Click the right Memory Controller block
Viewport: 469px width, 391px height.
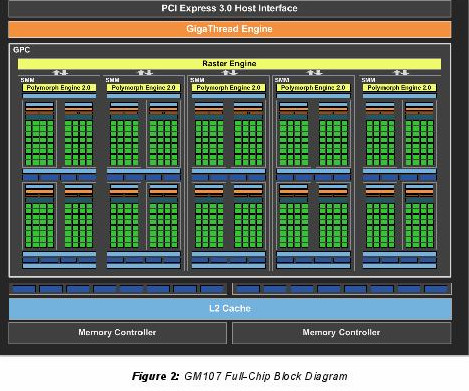pyautogui.click(x=341, y=333)
